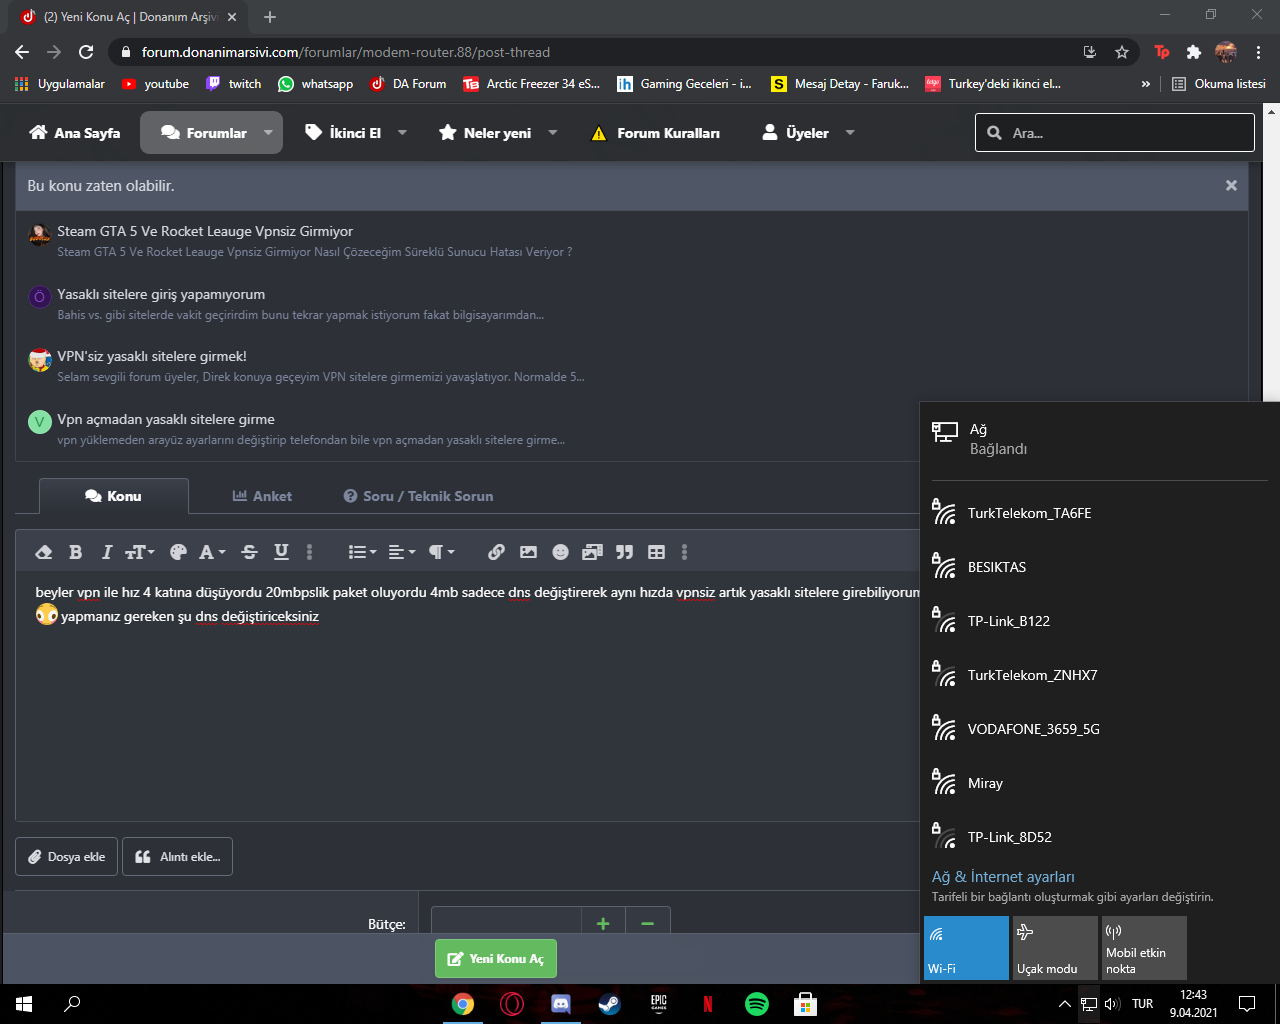Viewport: 1280px width, 1024px height.
Task: Select the TP-Link_B122 Wi-Fi network
Action: (1100, 621)
